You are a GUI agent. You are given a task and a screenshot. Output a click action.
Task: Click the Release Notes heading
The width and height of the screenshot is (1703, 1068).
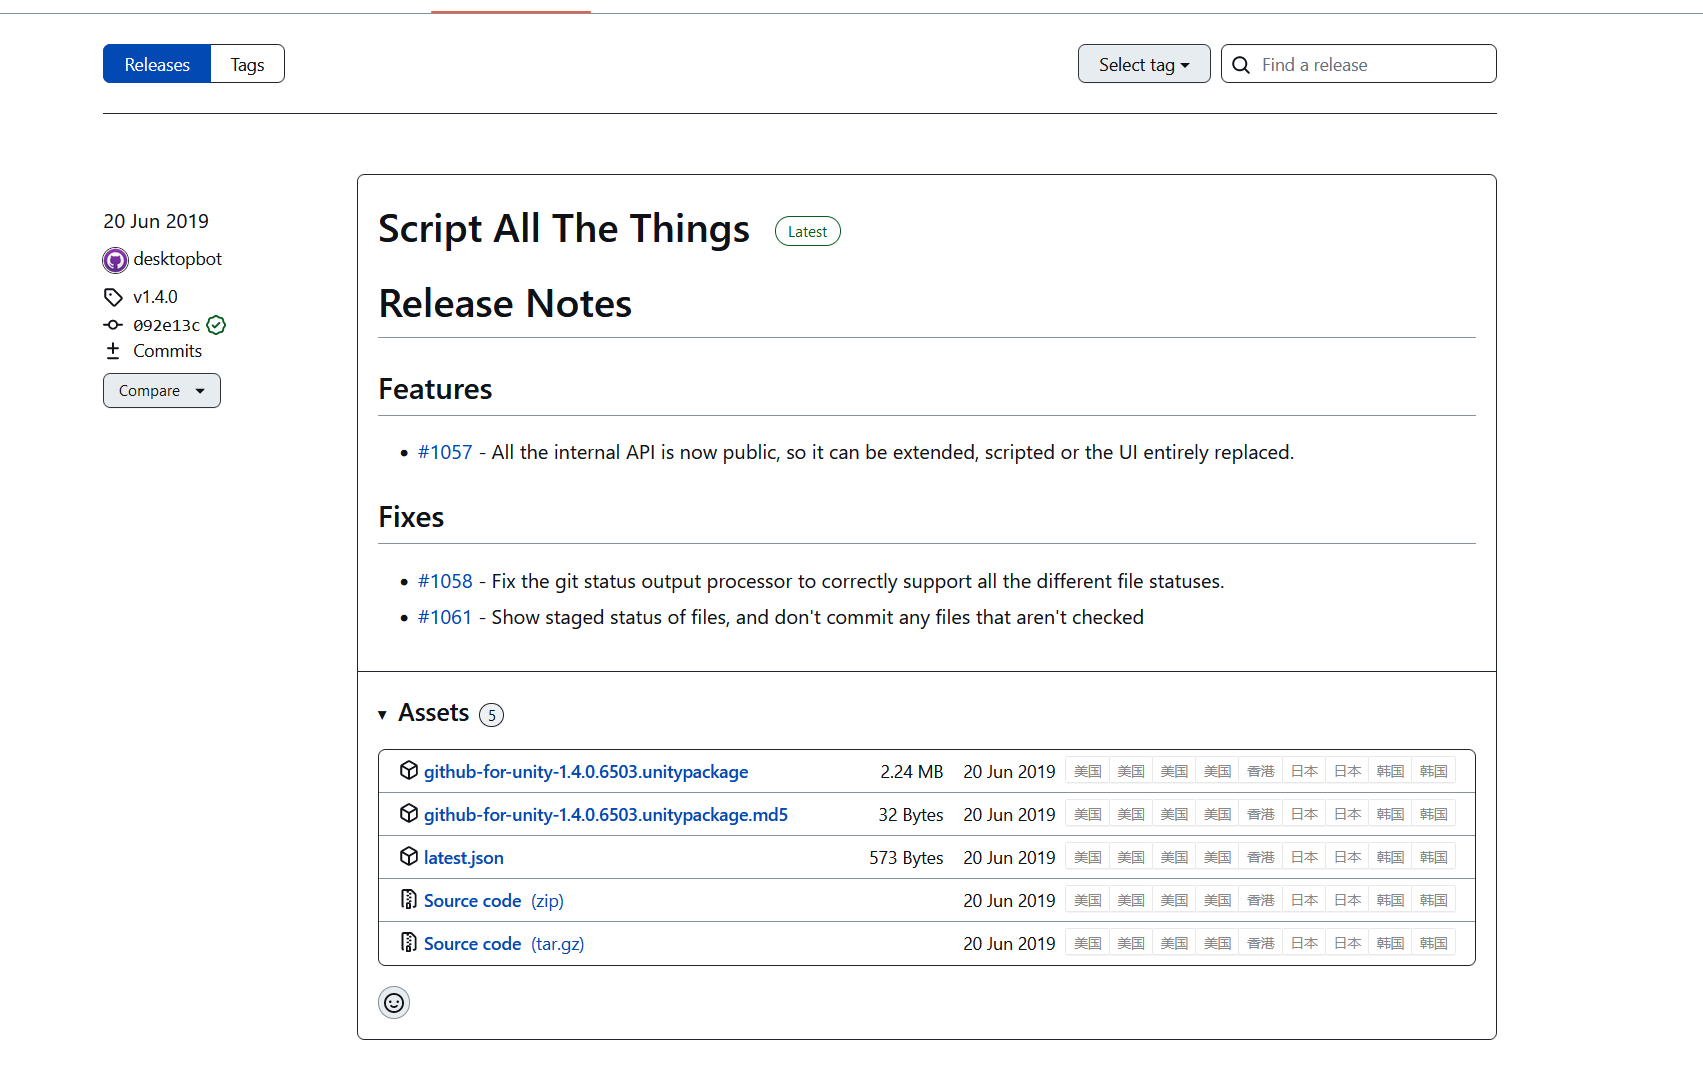coord(505,304)
